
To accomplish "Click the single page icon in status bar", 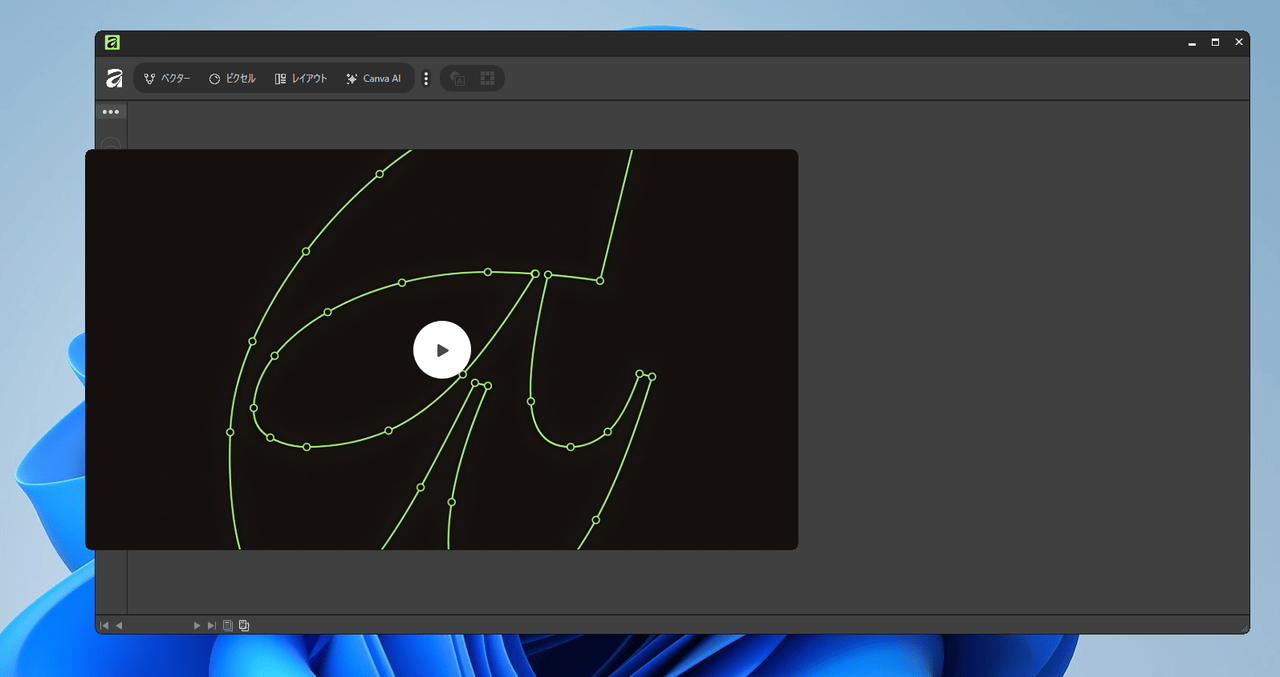I will click(x=228, y=626).
